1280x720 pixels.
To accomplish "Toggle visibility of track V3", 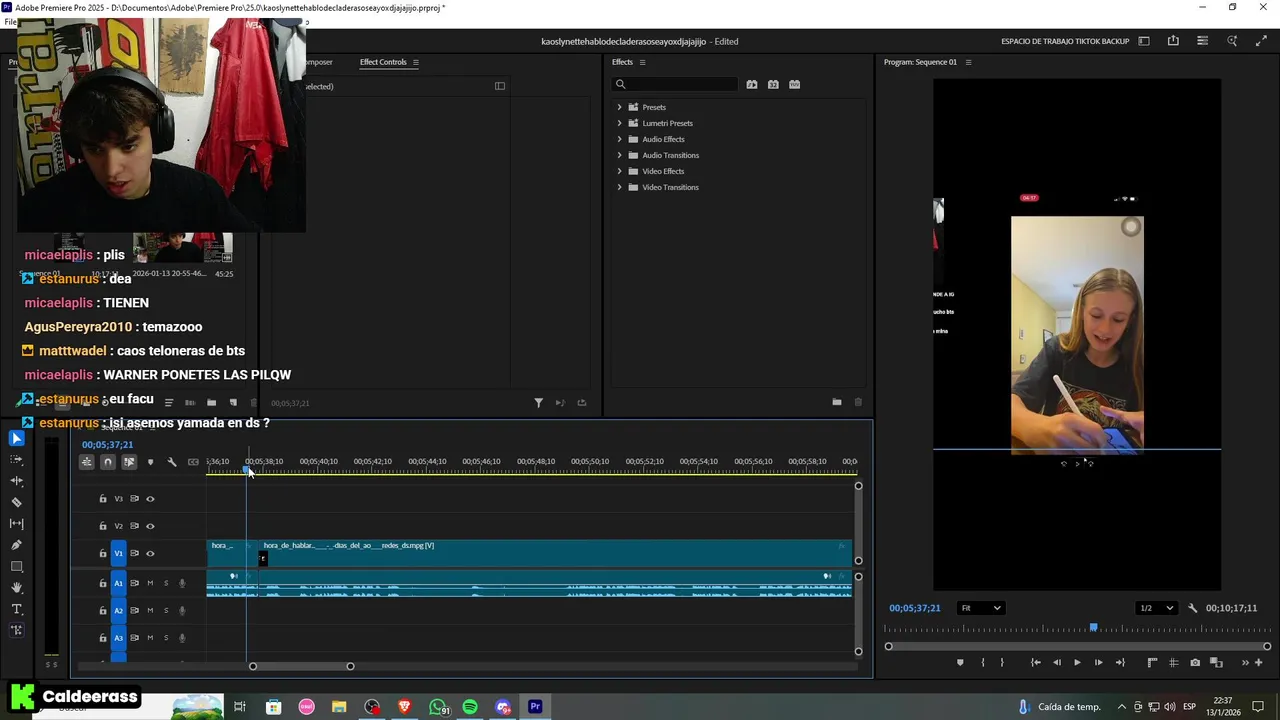I will coord(150,498).
